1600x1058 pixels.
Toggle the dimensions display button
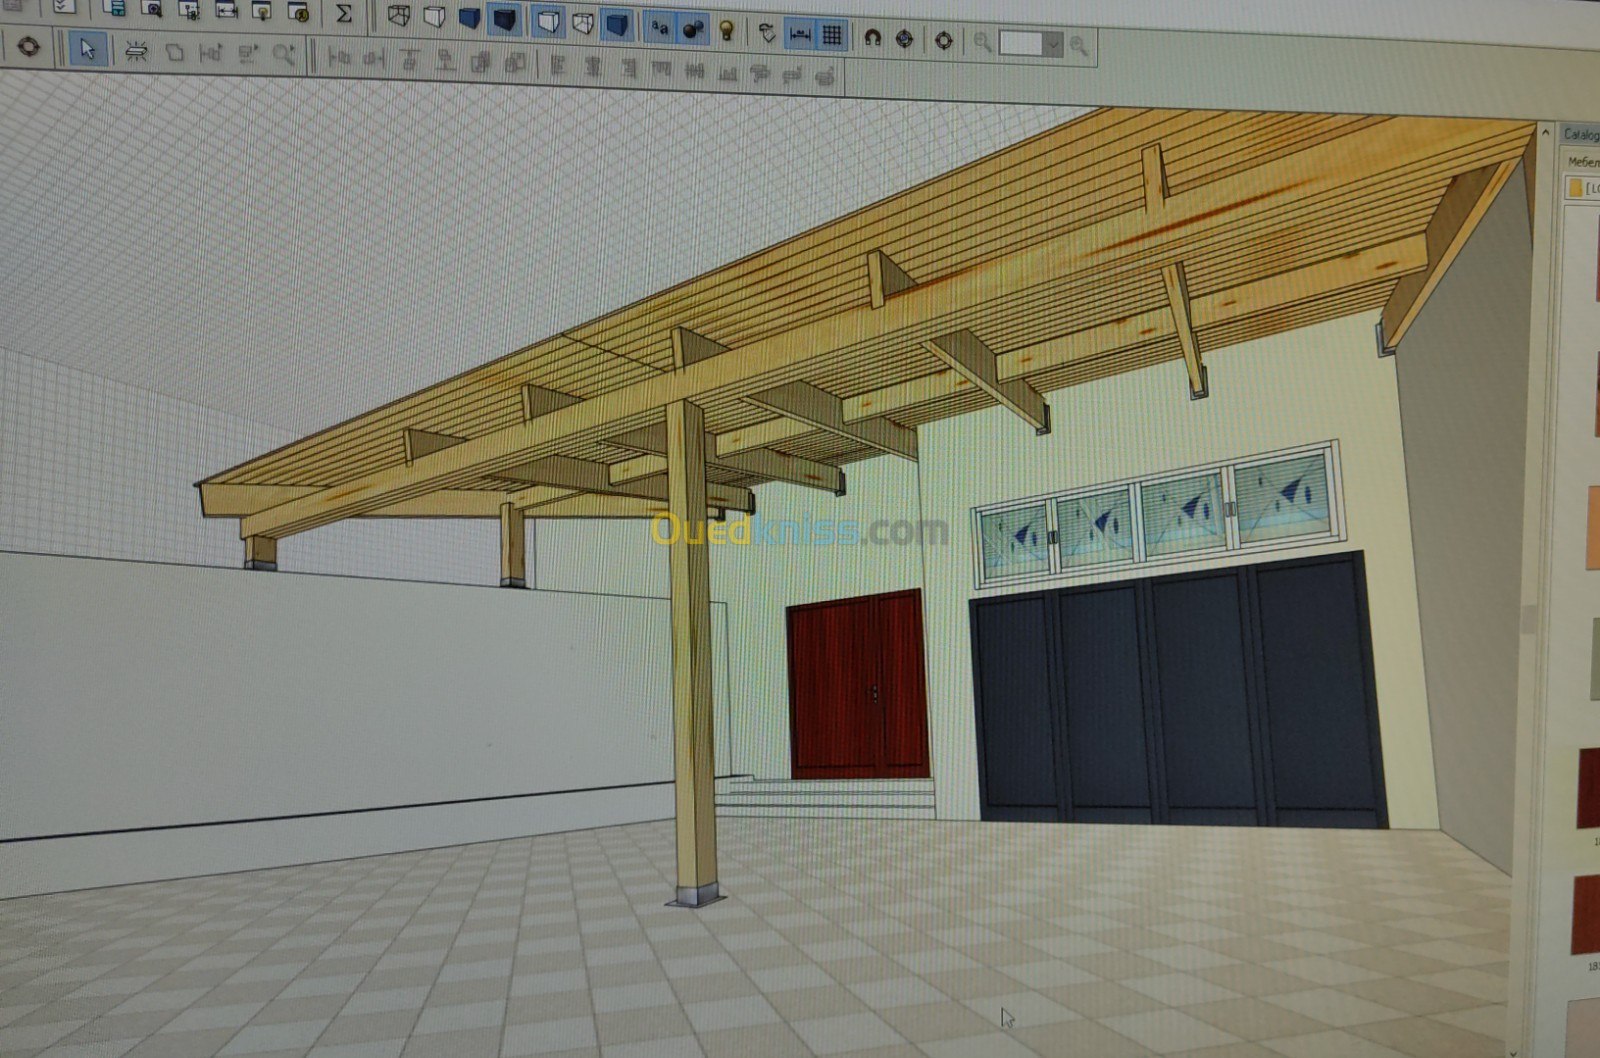coord(800,35)
